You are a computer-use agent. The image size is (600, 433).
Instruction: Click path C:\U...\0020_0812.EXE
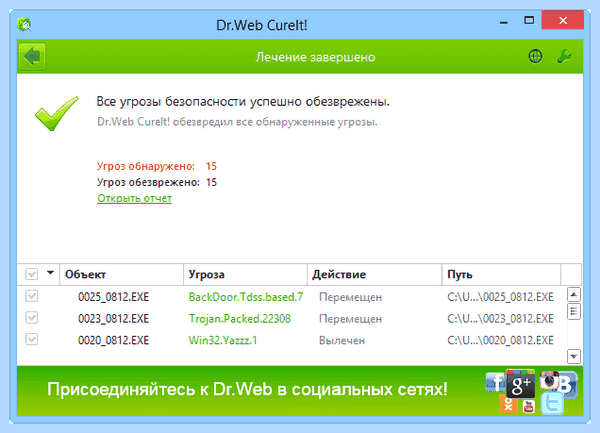pos(500,340)
